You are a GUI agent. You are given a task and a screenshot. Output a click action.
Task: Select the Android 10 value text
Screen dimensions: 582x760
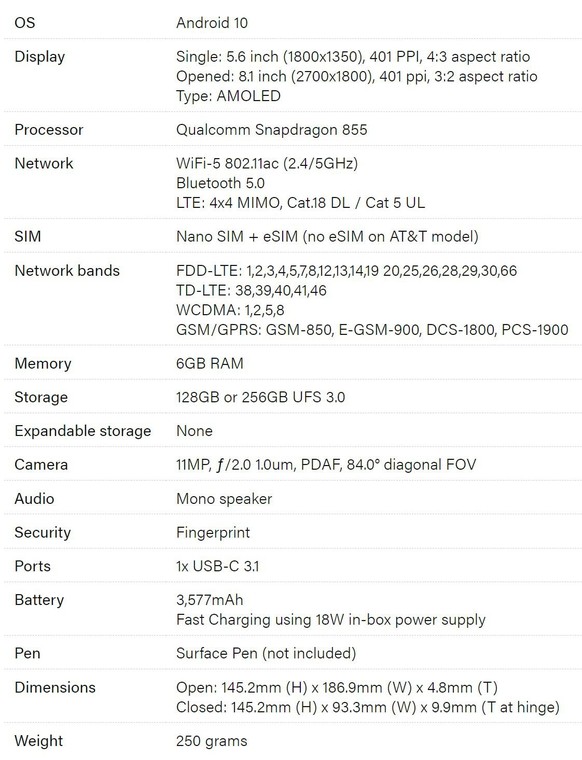tap(212, 23)
